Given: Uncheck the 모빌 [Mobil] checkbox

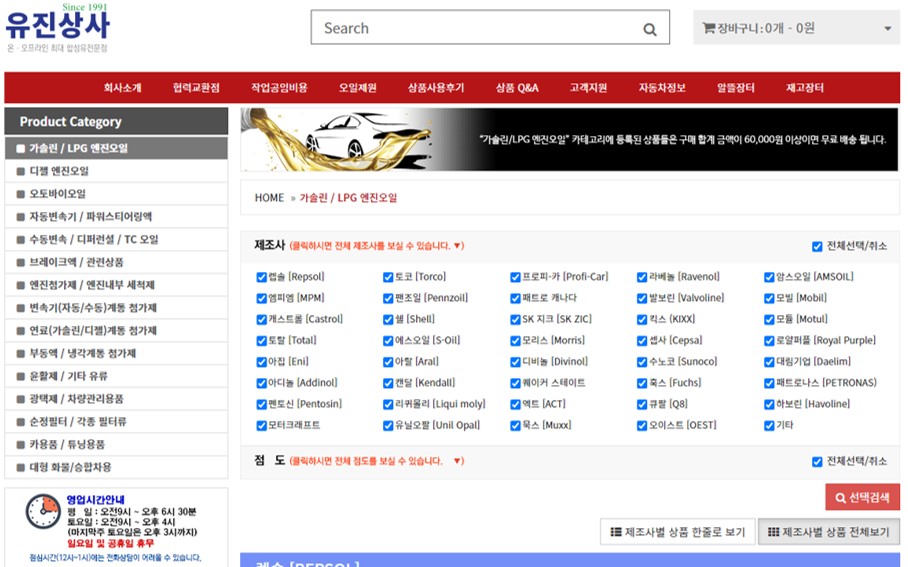Looking at the screenshot, I should pos(769,298).
